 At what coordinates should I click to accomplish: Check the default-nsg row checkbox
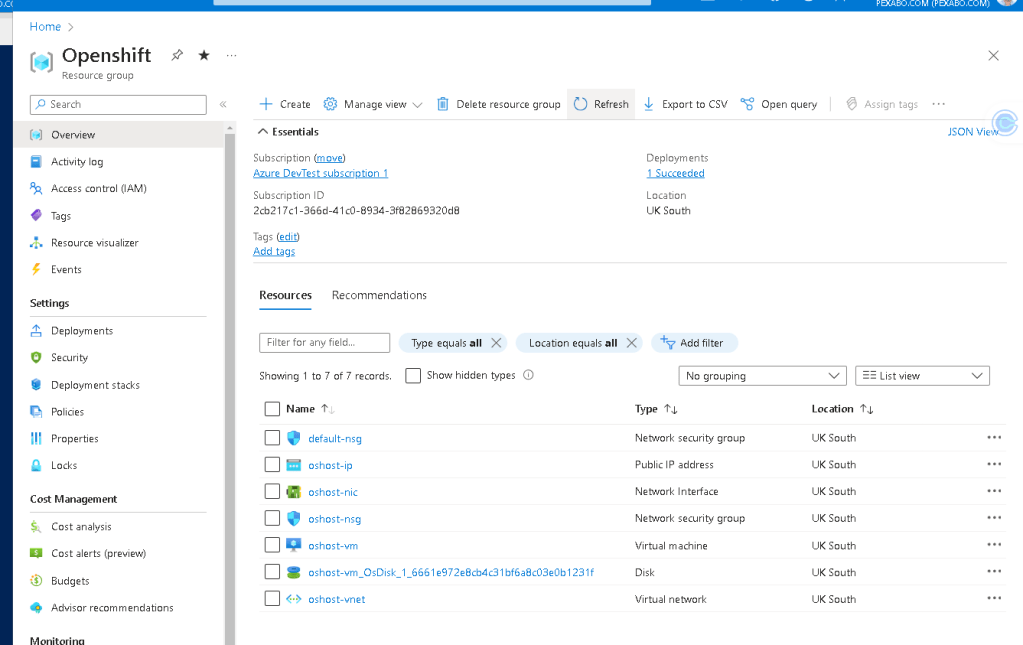pos(272,438)
